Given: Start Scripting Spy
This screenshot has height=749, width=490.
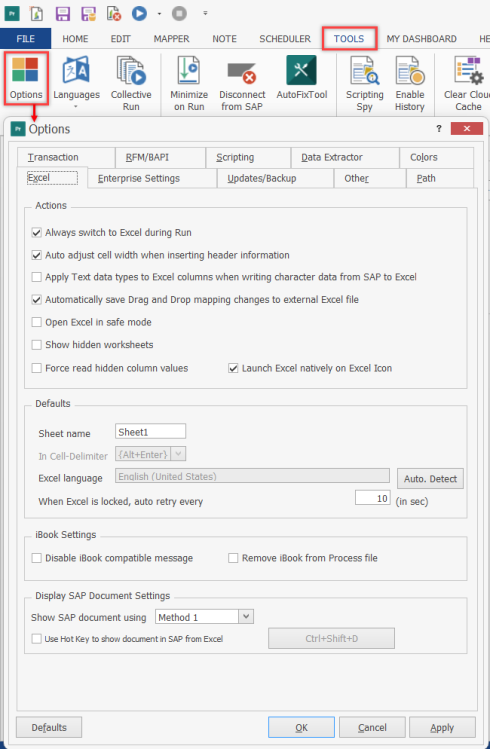Looking at the screenshot, I should tap(364, 83).
